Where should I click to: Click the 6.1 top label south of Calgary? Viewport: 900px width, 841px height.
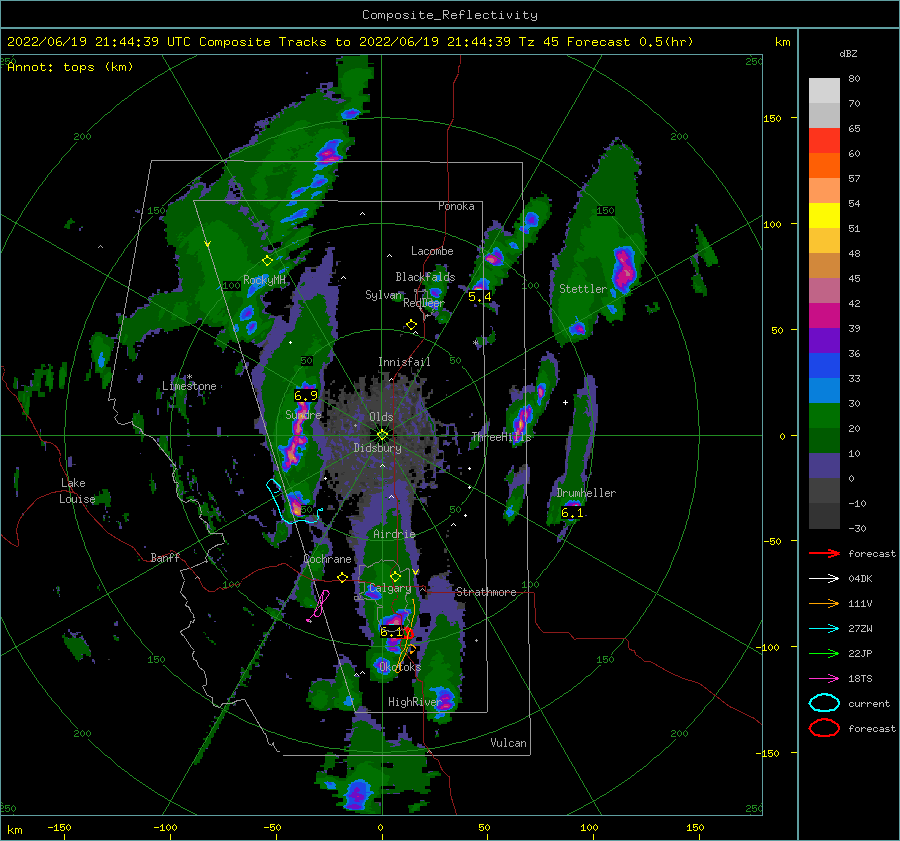pos(391,632)
